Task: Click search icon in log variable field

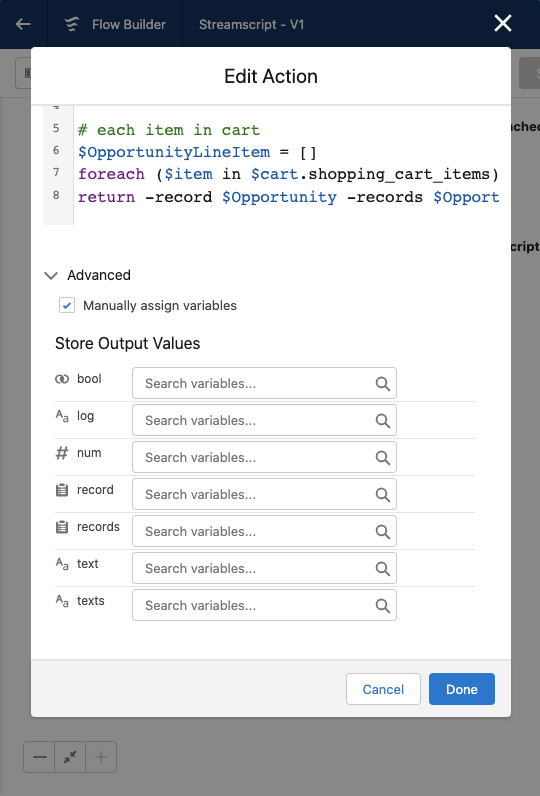Action: point(383,421)
